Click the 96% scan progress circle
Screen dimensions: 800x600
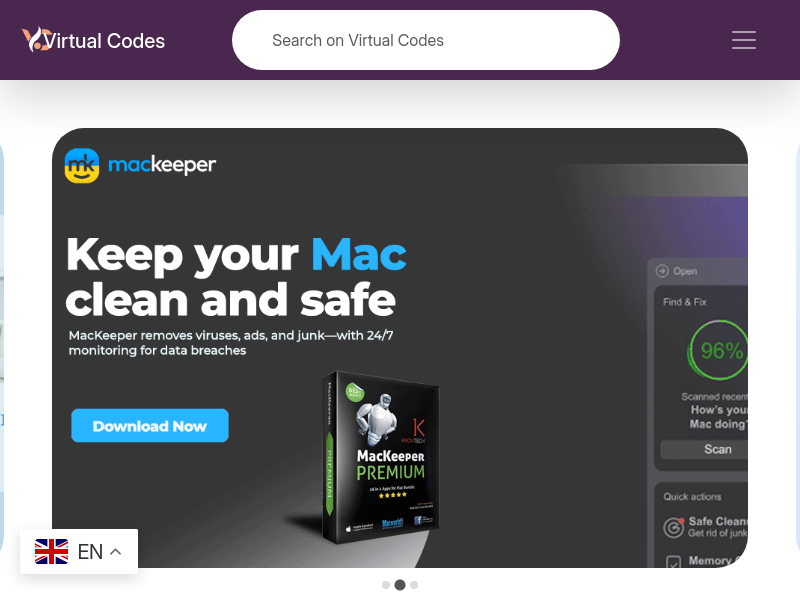click(718, 350)
